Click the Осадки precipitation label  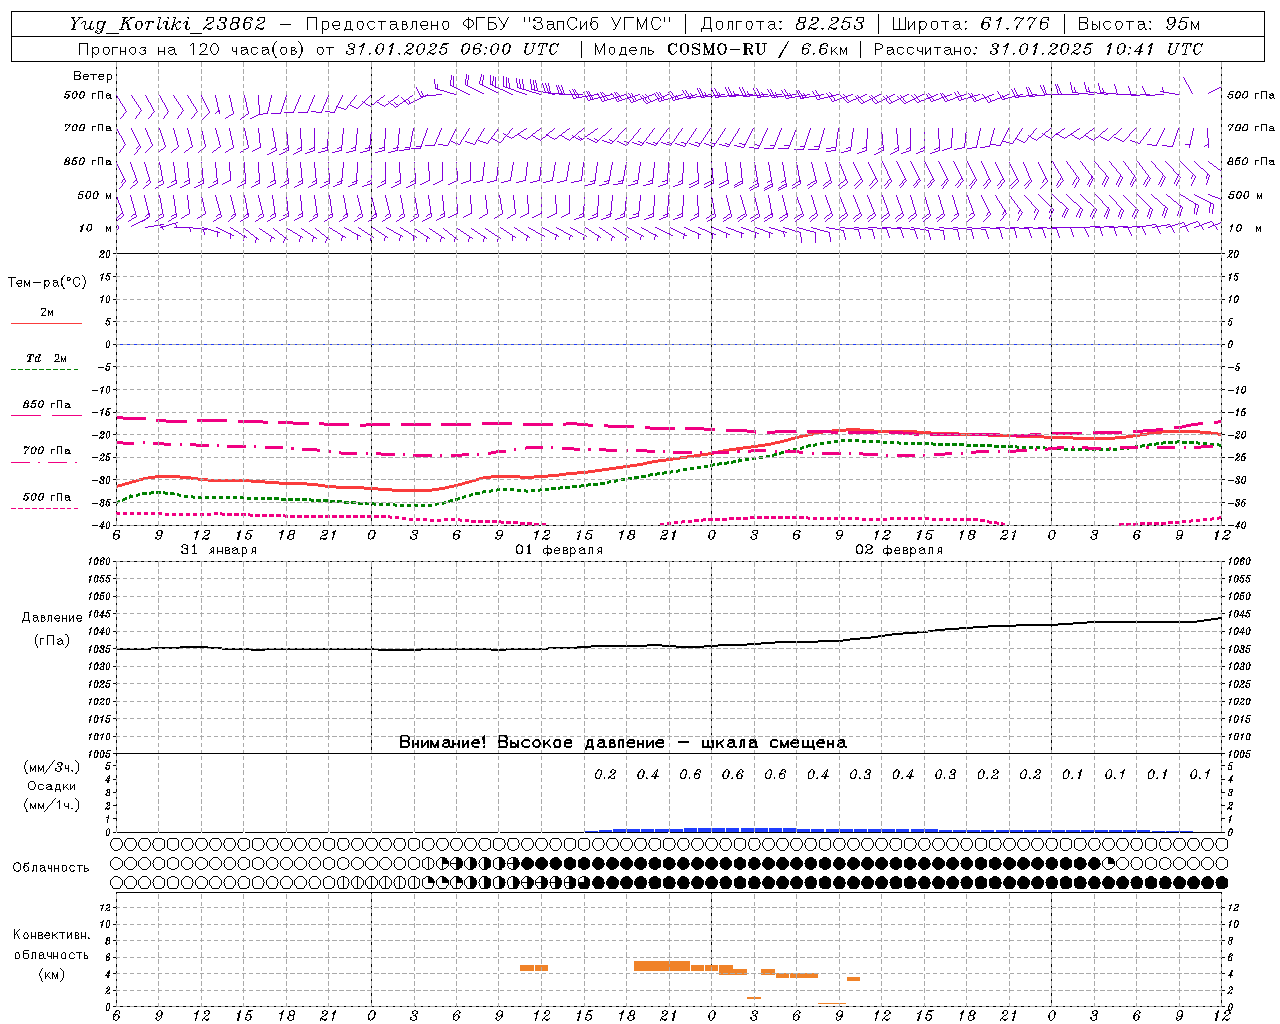point(51,786)
